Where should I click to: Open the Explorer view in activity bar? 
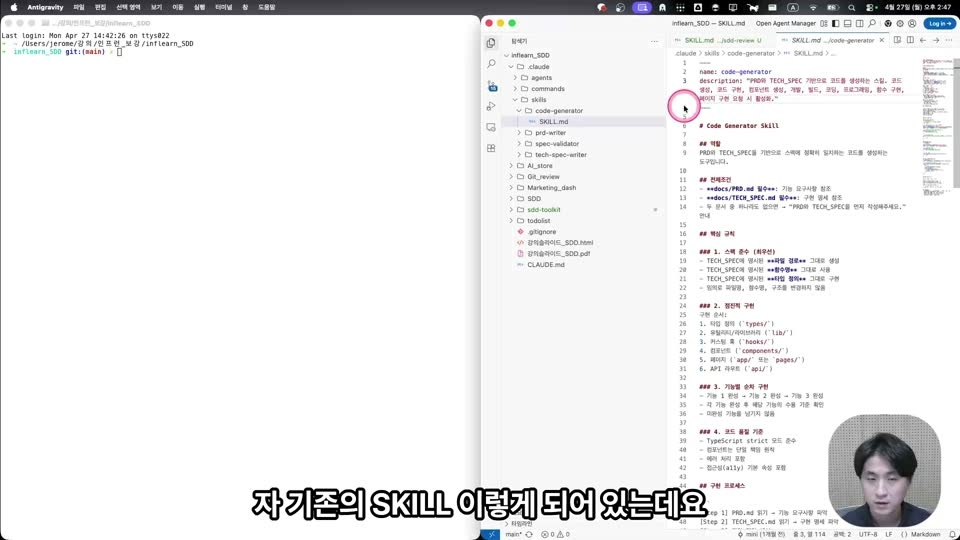[491, 43]
